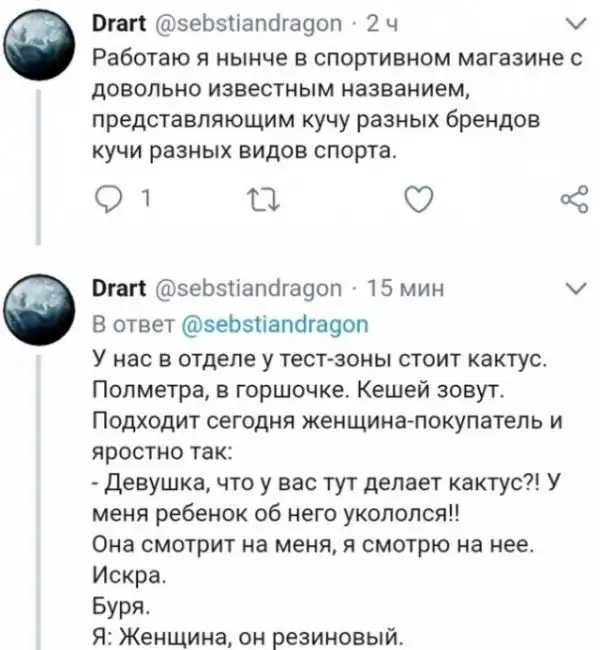Expand the chevron menu on the 15 мин tweet
Screen dimensions: 600x650
pyautogui.click(x=572, y=290)
